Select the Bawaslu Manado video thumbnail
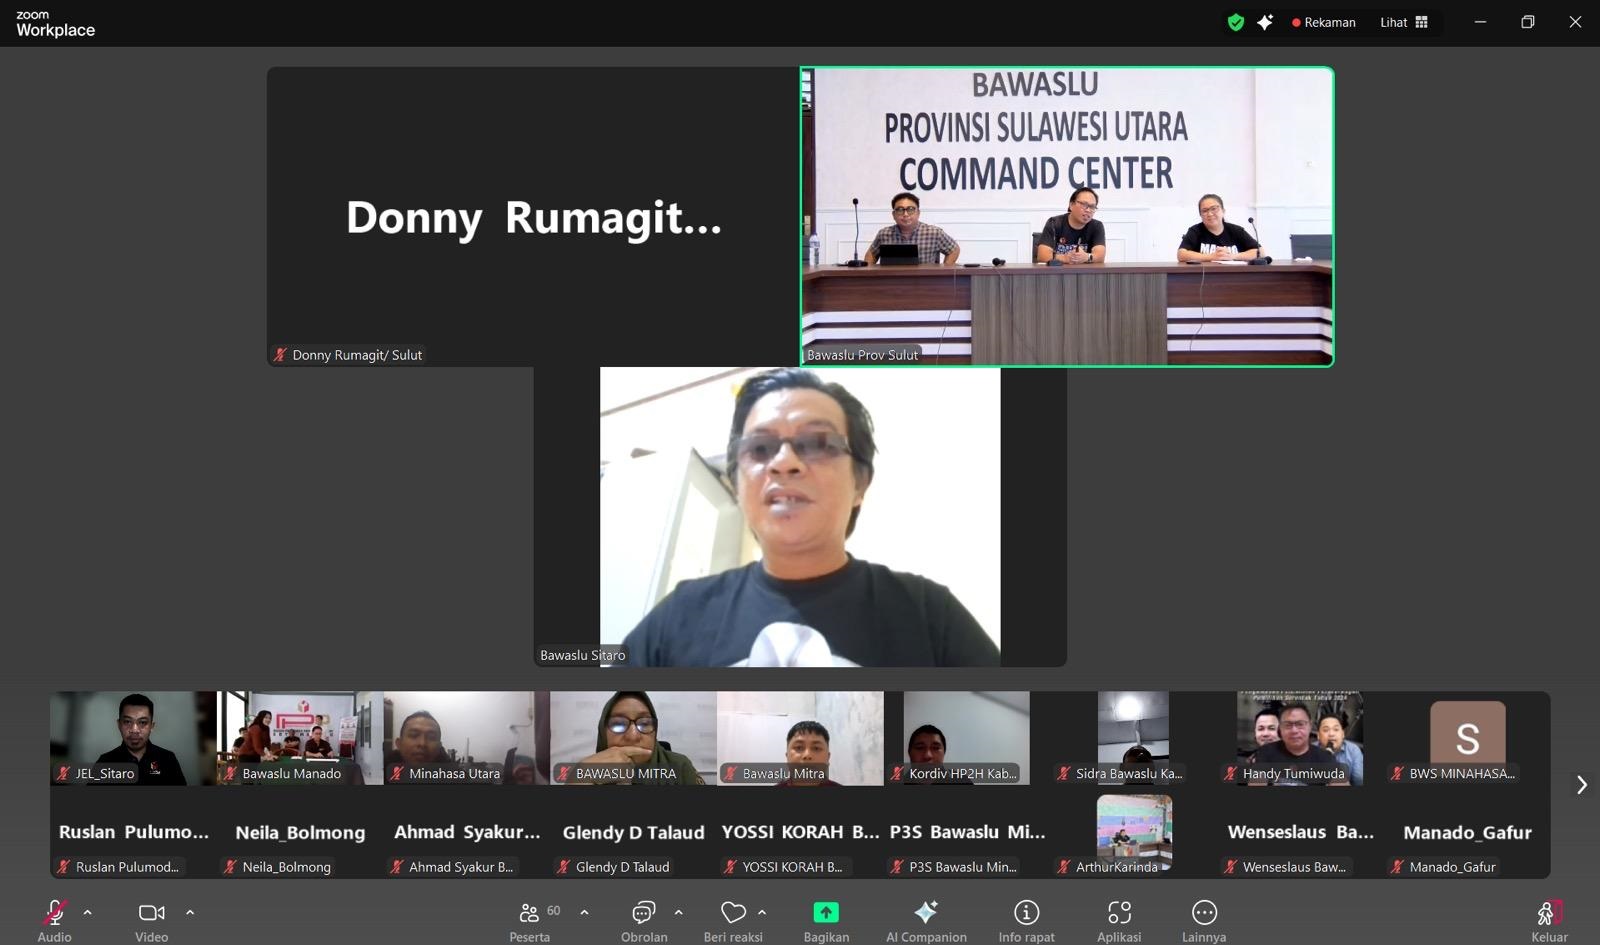The height and width of the screenshot is (945, 1600). [x=300, y=738]
